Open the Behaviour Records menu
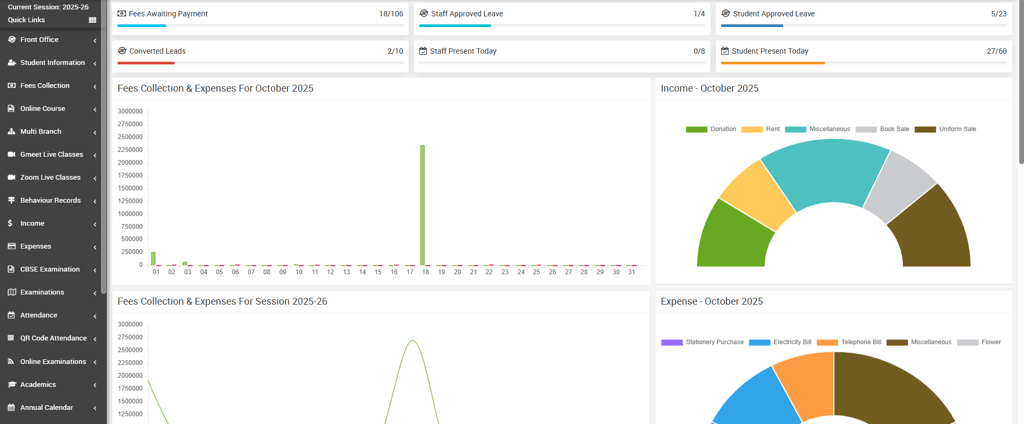The width and height of the screenshot is (1024, 424). pos(52,201)
